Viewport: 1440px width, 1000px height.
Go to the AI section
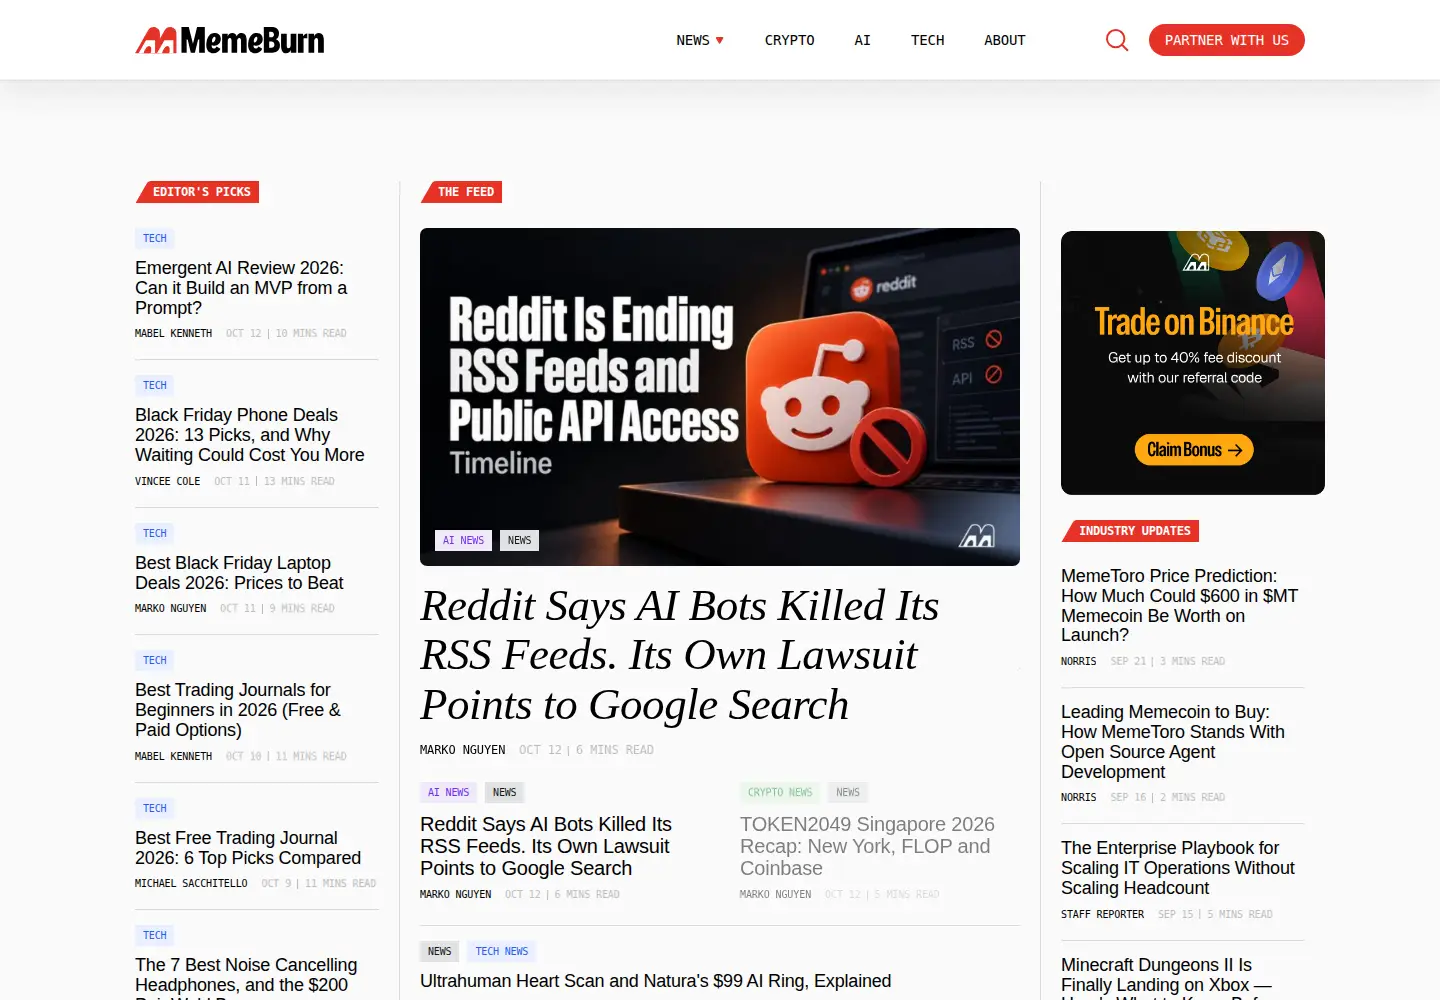click(x=863, y=40)
